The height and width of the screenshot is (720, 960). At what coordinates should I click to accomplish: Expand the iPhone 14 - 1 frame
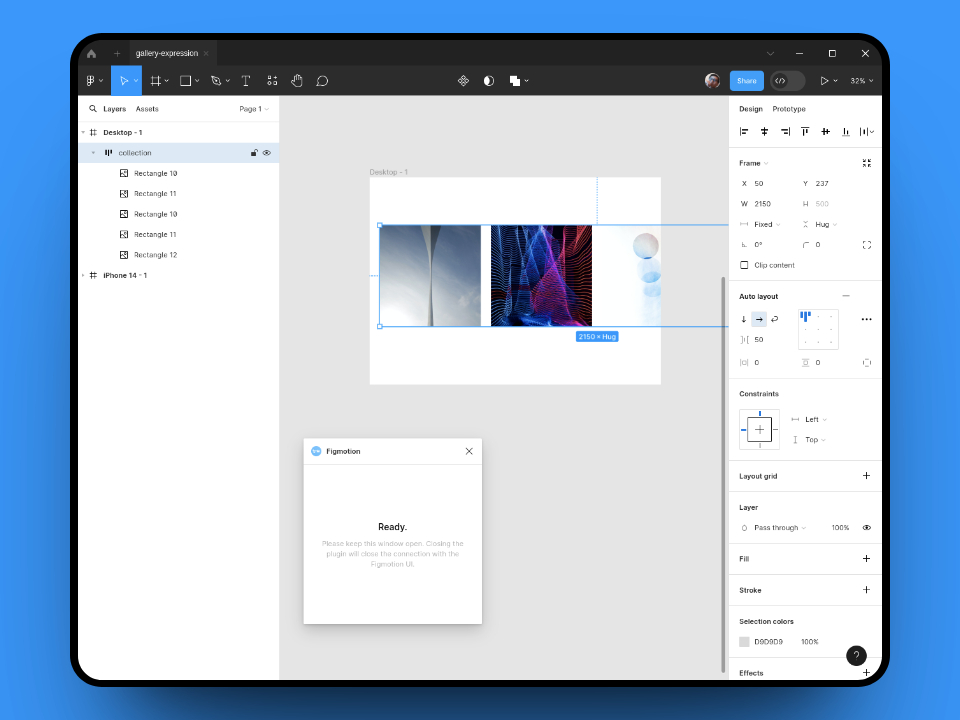click(x=83, y=276)
